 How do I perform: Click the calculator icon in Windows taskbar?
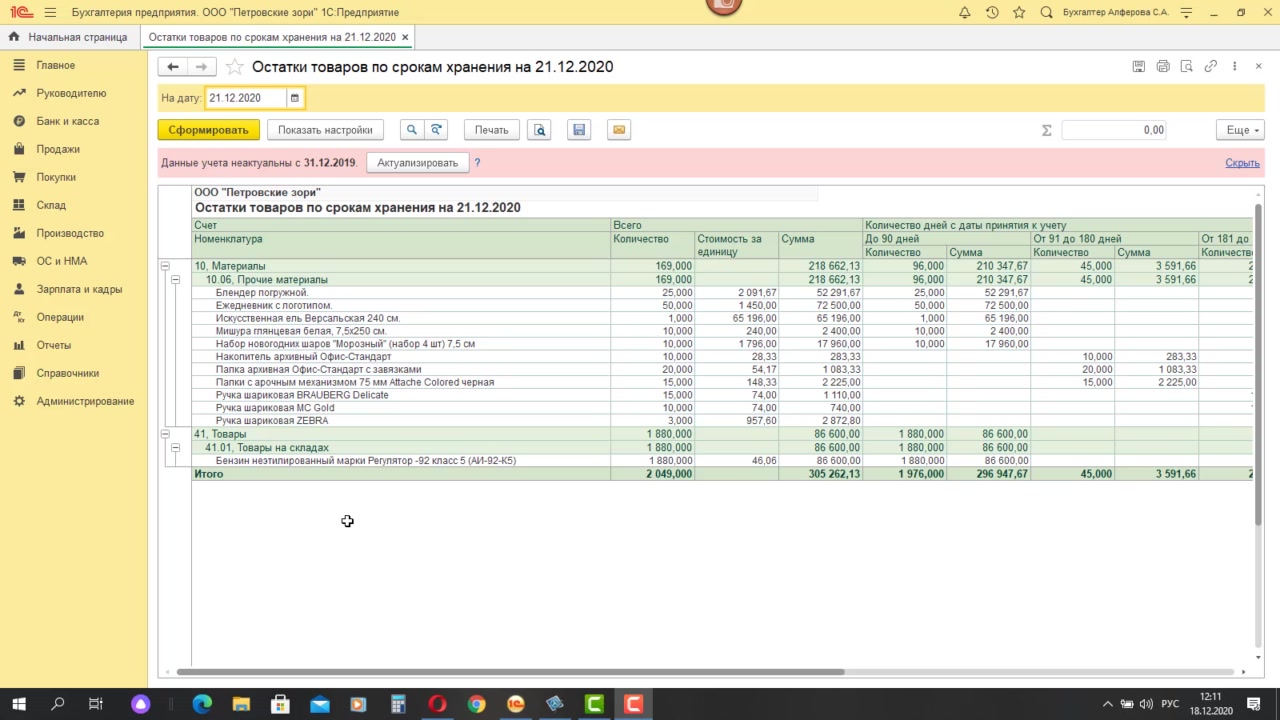(x=398, y=704)
